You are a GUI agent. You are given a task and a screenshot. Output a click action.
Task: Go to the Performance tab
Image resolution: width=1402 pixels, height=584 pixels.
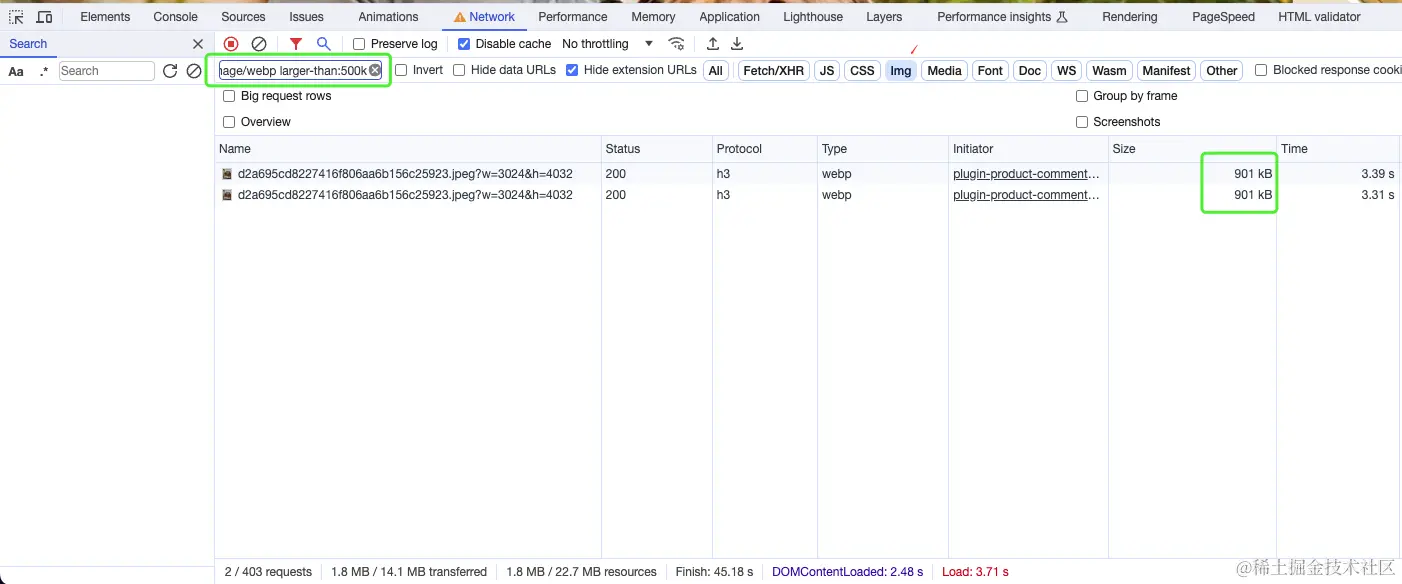pyautogui.click(x=573, y=17)
